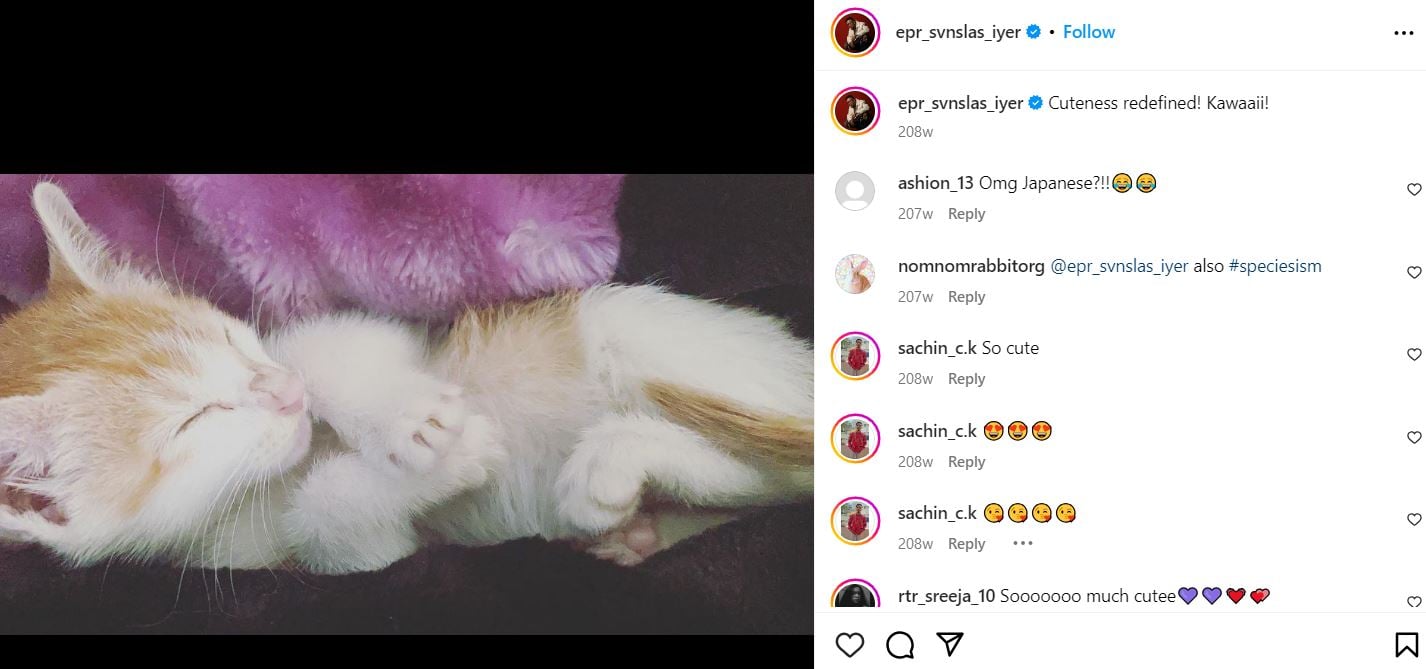This screenshot has width=1426, height=669.
Task: Open epr_svnslas_iyer header profile picture
Action: (855, 32)
